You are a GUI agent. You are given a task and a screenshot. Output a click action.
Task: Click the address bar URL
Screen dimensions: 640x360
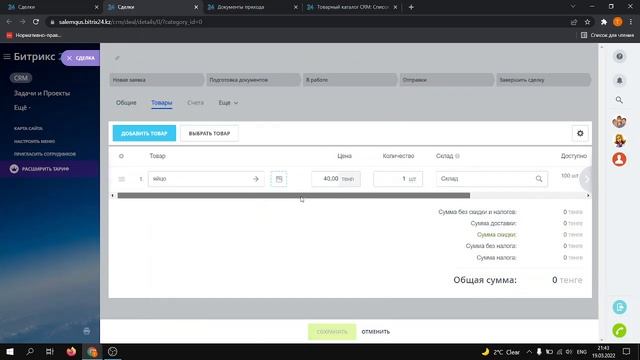(131, 22)
